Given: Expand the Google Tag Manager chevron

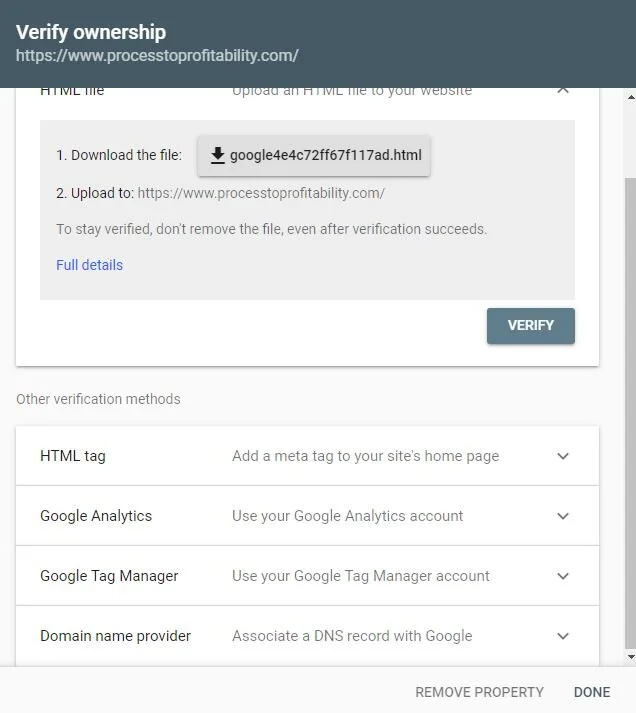Looking at the screenshot, I should coord(563,576).
